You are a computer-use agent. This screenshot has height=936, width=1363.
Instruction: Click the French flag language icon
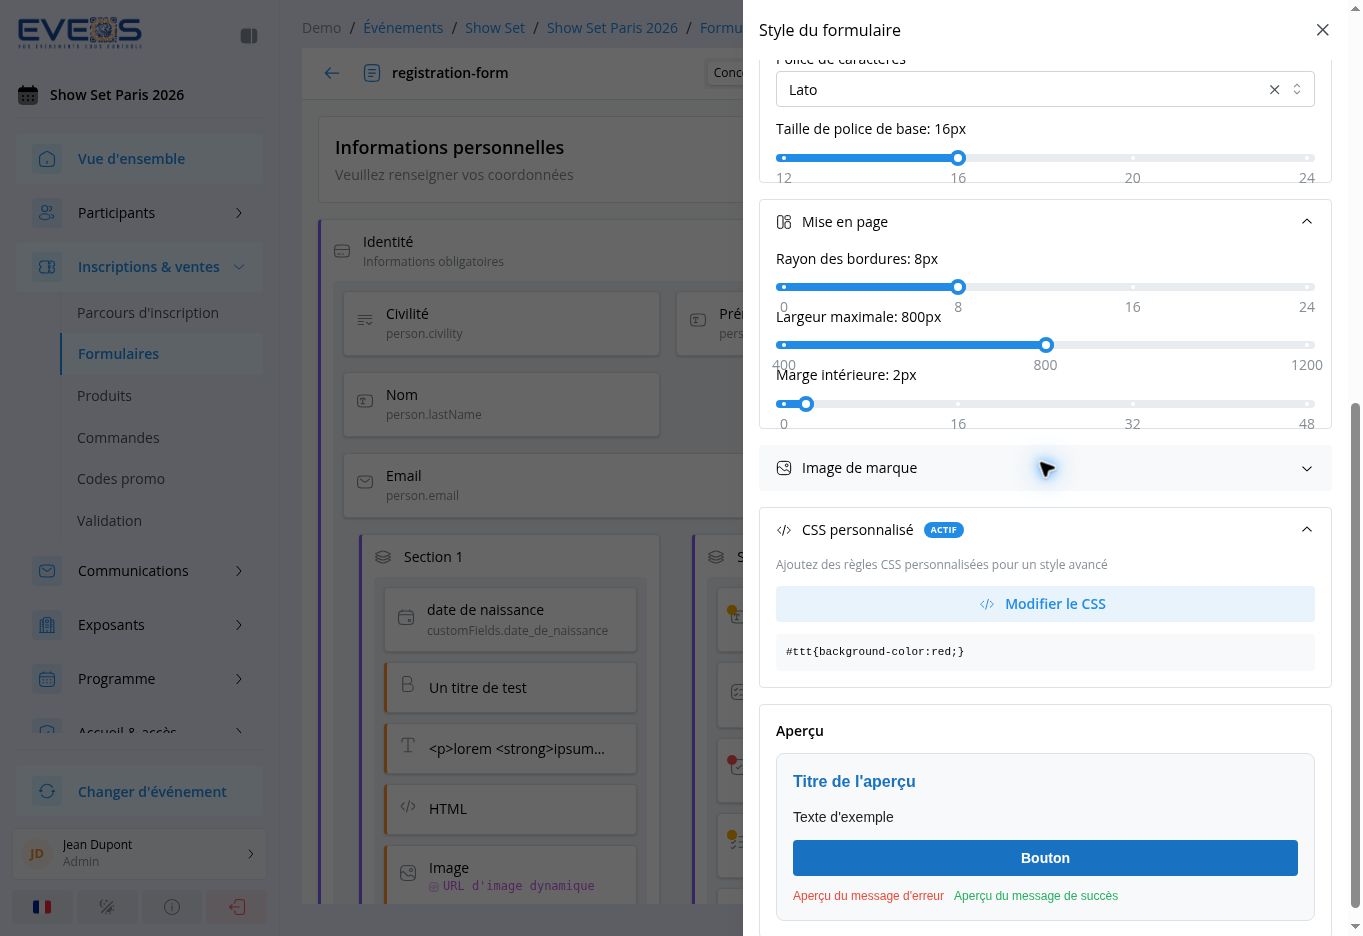[42, 907]
